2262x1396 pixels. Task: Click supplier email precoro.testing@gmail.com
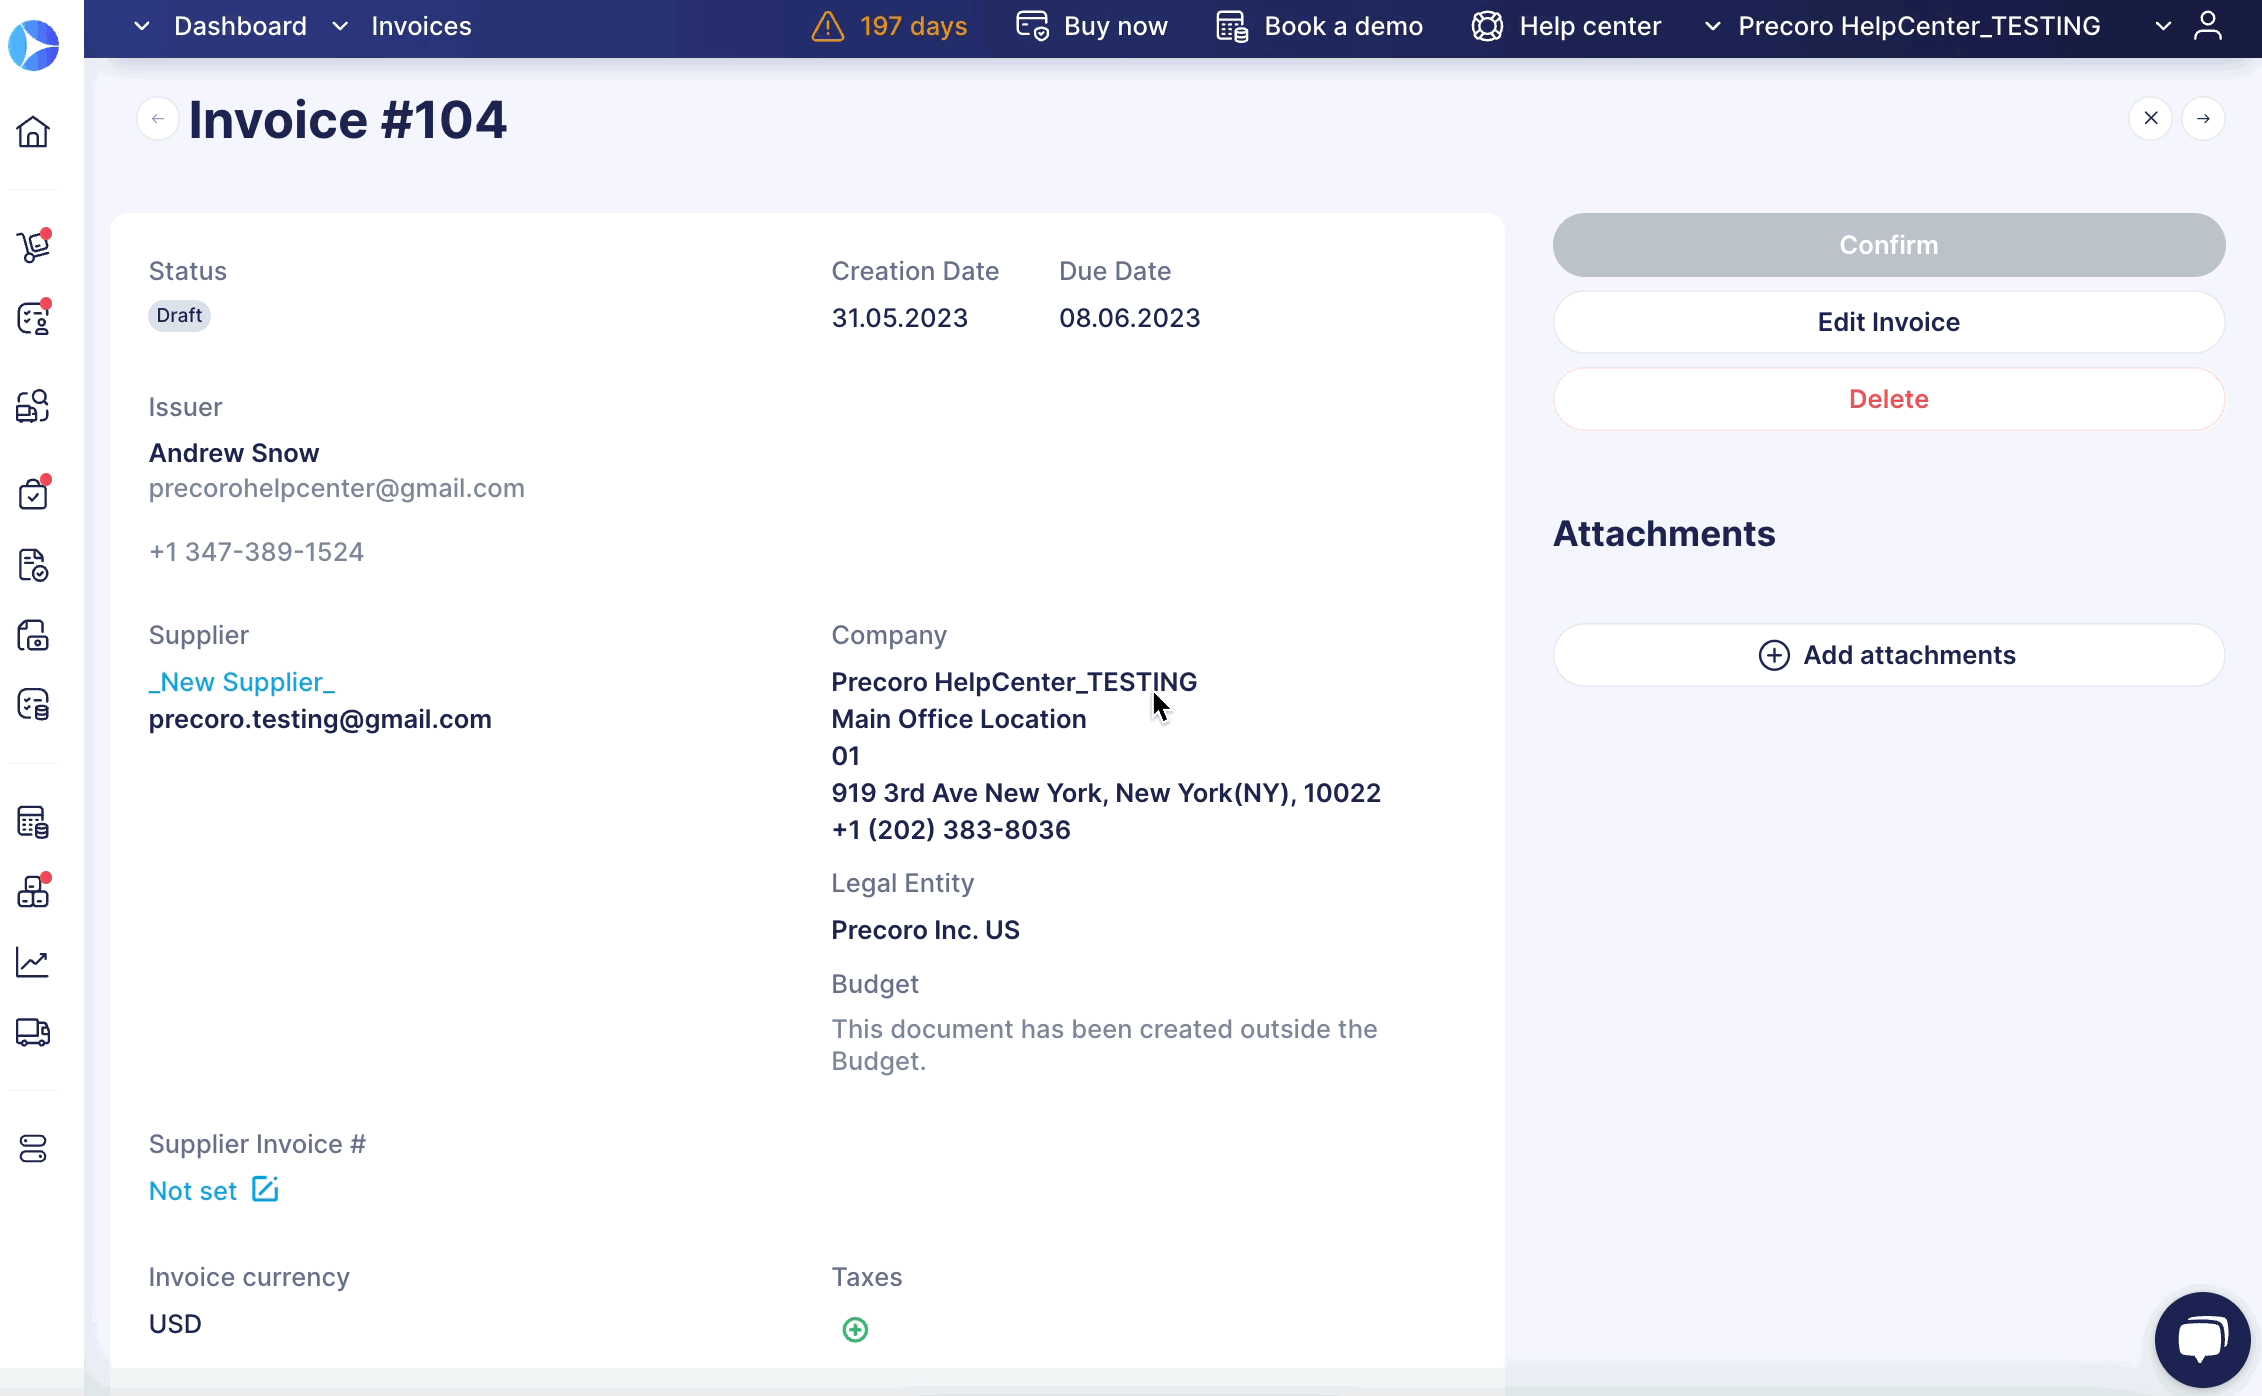click(x=320, y=719)
